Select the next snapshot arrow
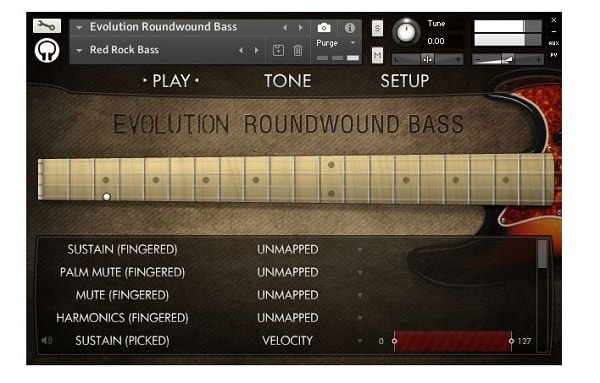Image resolution: width=600 pixels, height=383 pixels. point(256,50)
